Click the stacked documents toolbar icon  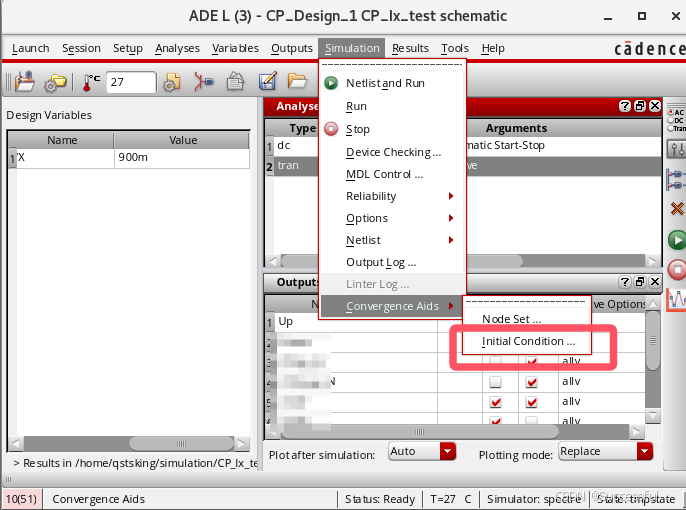pyautogui.click(x=235, y=81)
